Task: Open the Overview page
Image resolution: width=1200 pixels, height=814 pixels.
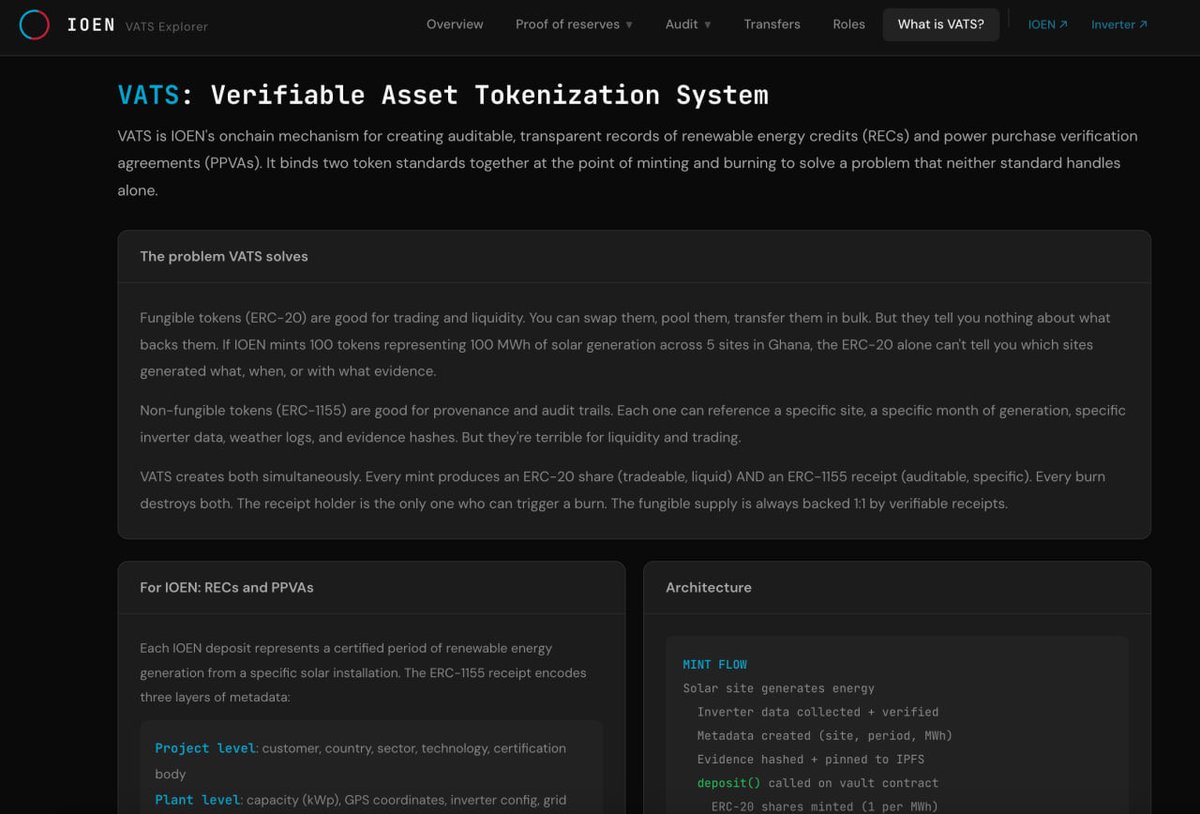Action: pos(455,24)
